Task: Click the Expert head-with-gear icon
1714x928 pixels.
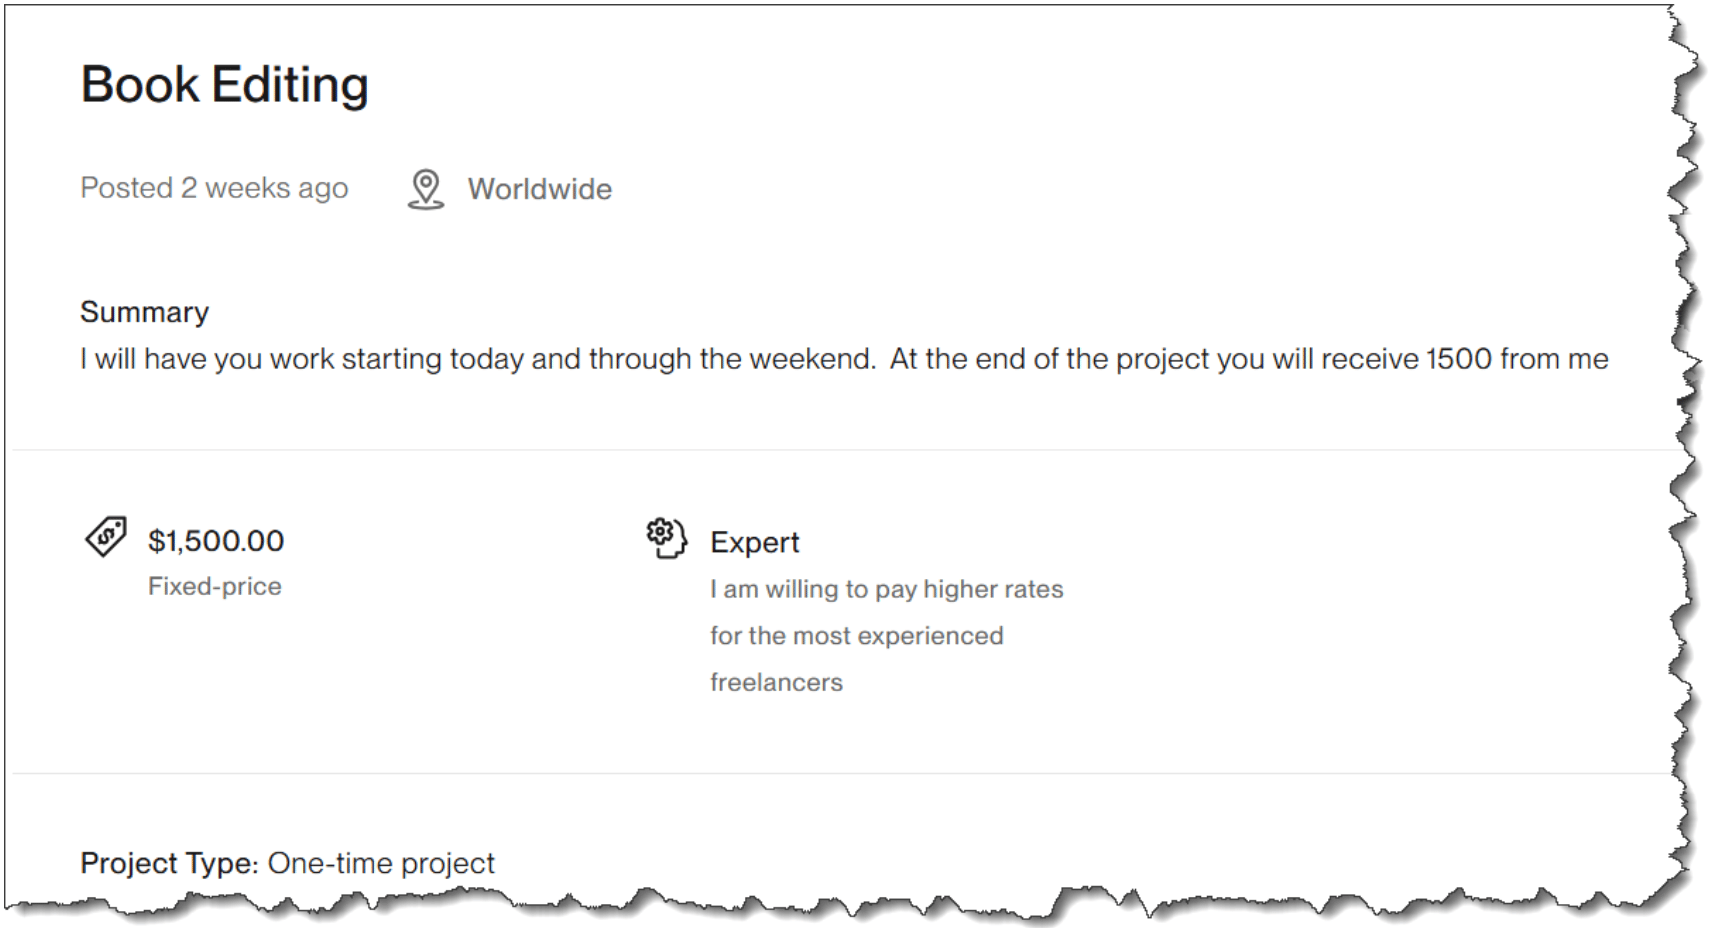Action: [x=666, y=538]
